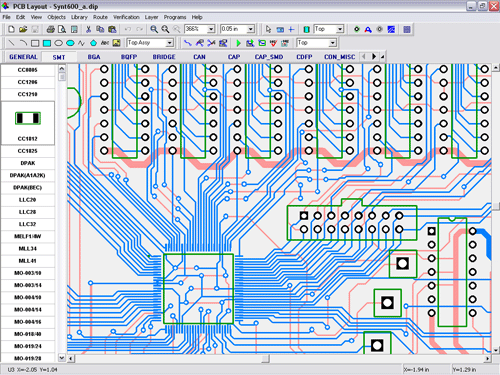Click the Zoom In magnifier icon
Image resolution: width=500 pixels, height=375 pixels.
(154, 29)
